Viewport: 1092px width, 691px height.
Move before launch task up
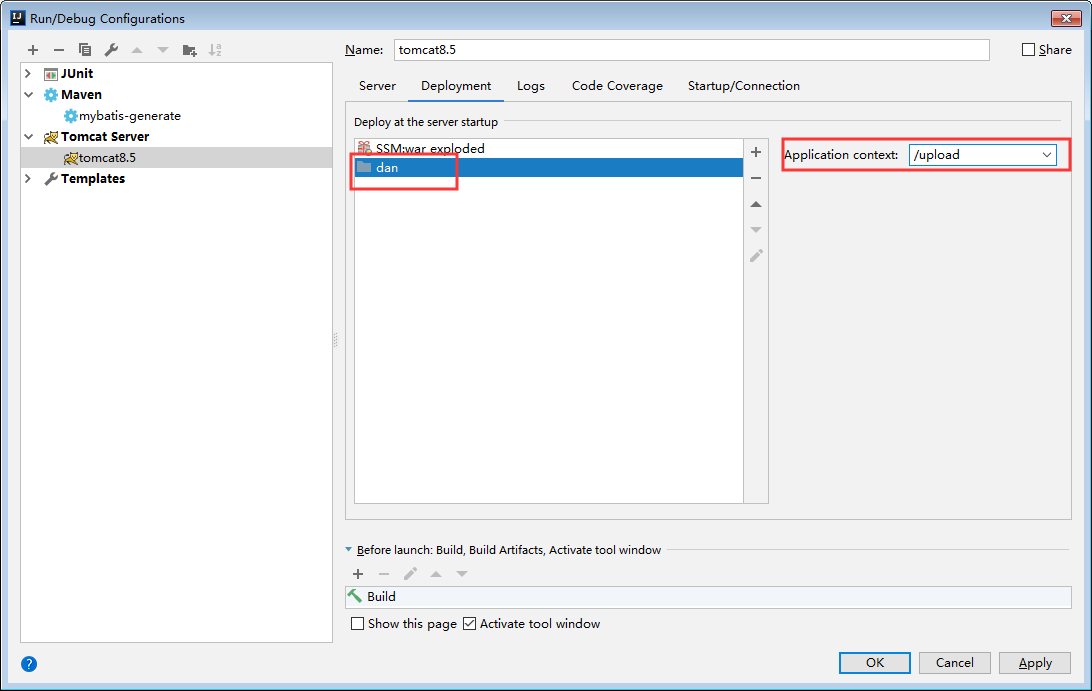coord(436,574)
